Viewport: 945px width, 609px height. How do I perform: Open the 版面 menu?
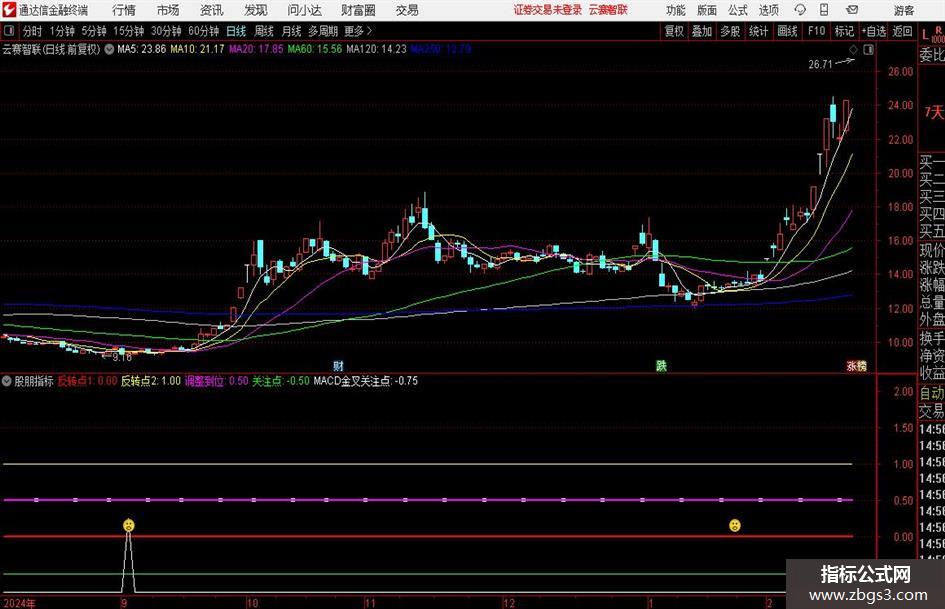pyautogui.click(x=707, y=10)
